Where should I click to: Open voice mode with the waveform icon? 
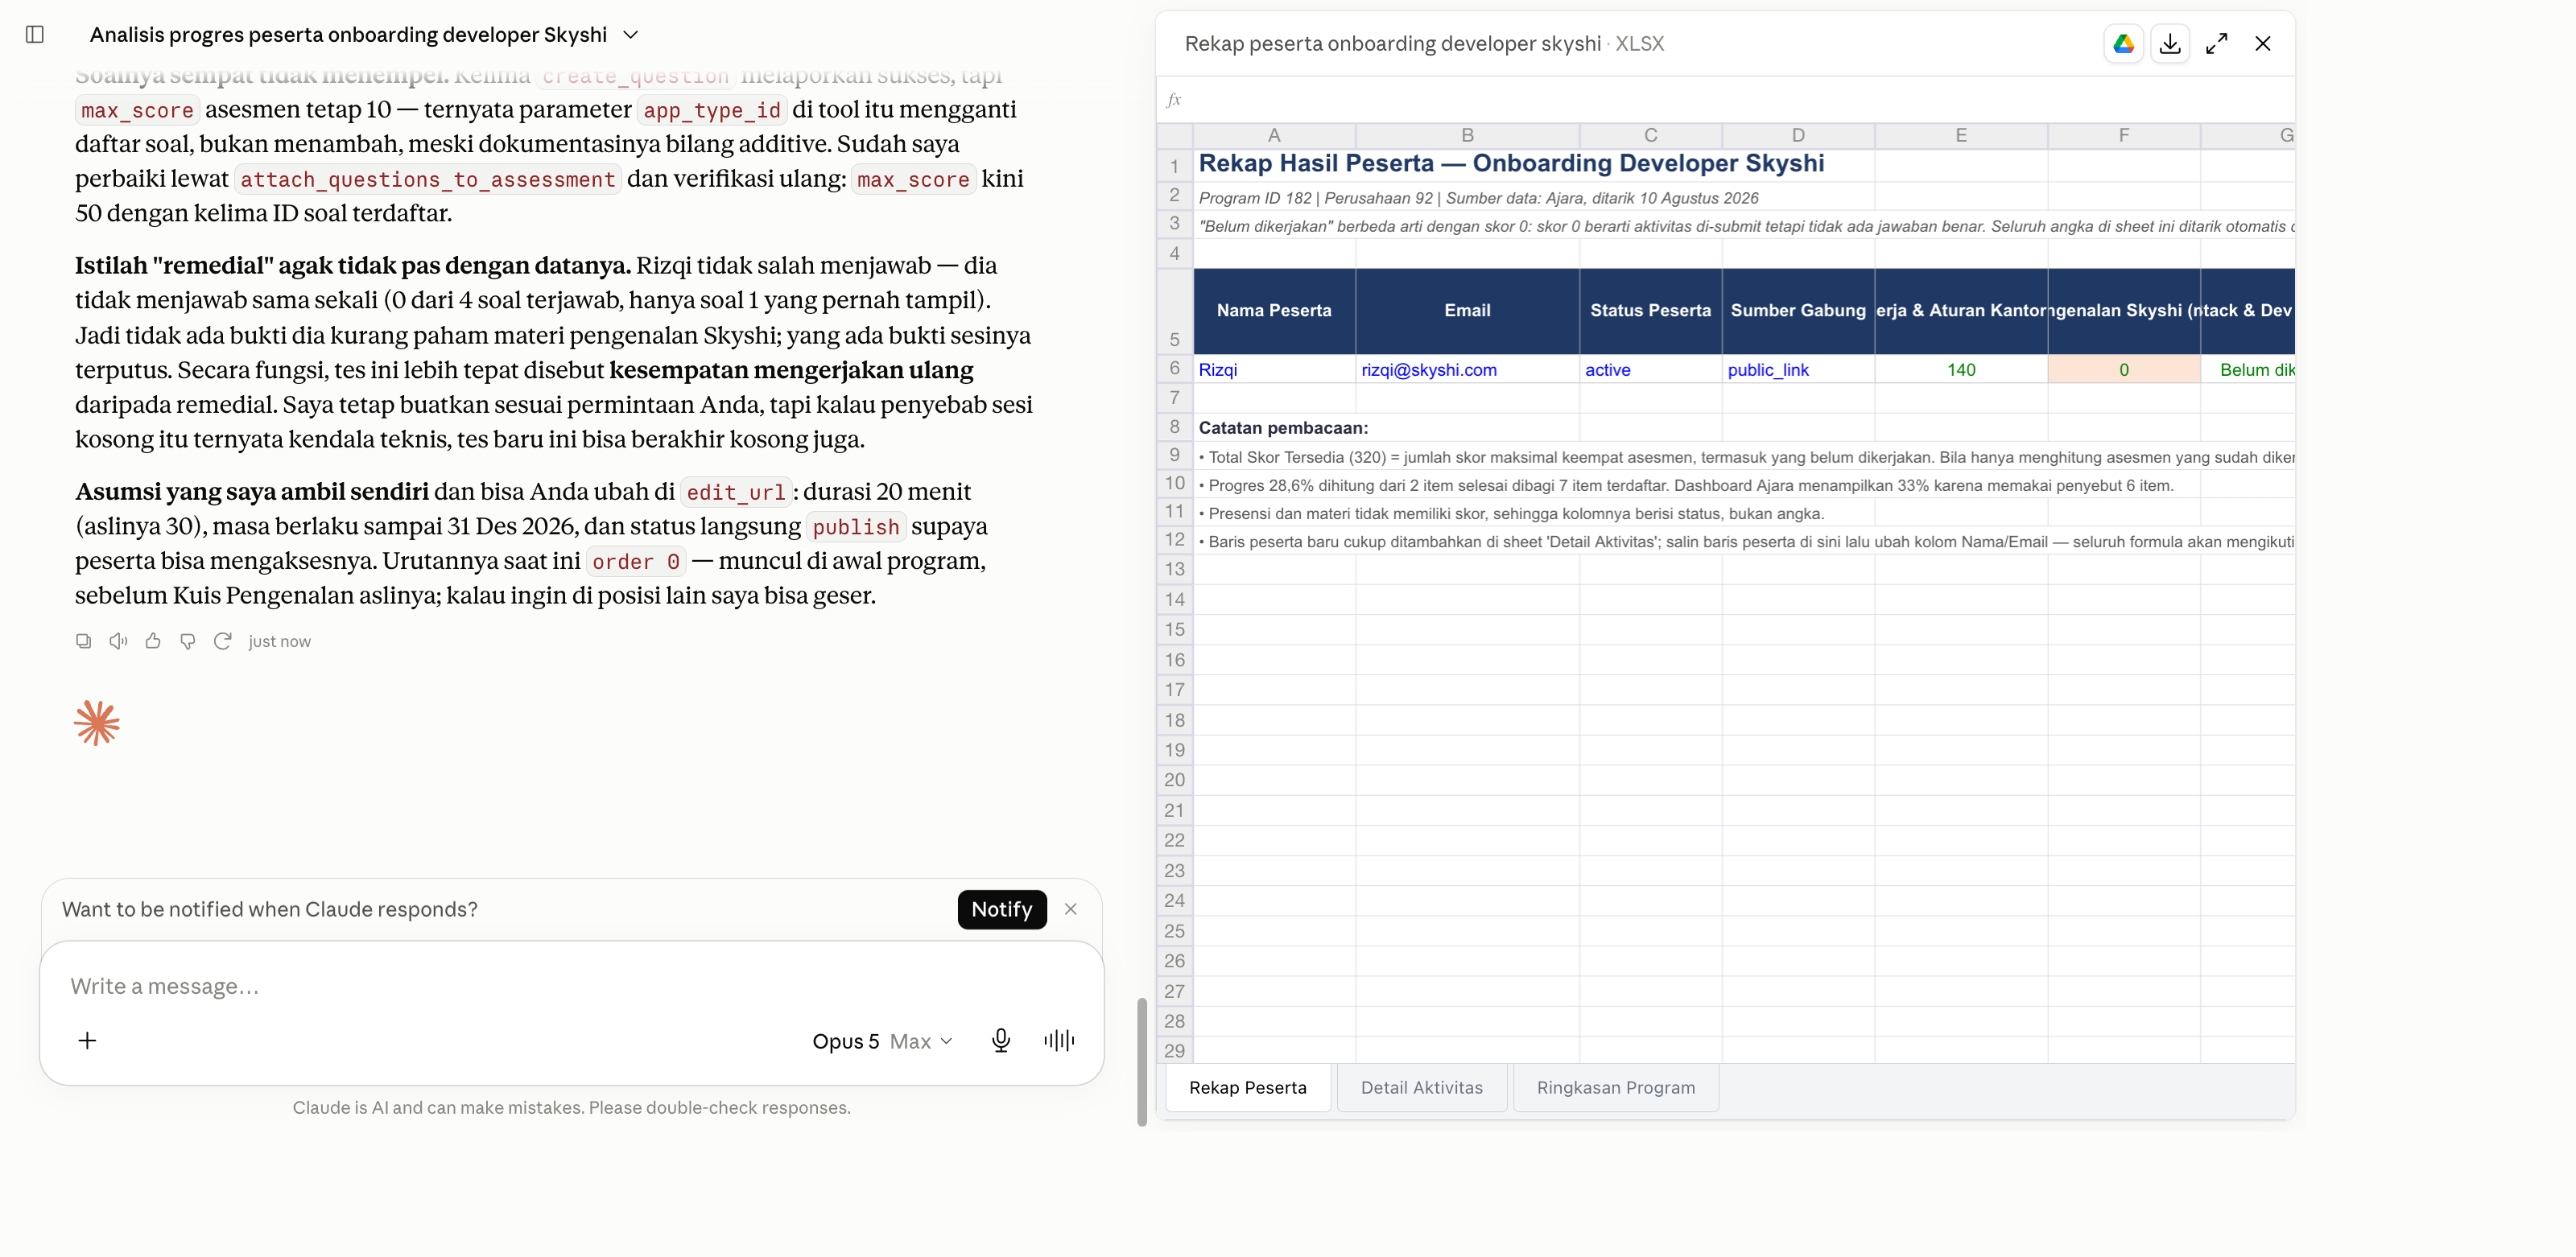1059,1041
